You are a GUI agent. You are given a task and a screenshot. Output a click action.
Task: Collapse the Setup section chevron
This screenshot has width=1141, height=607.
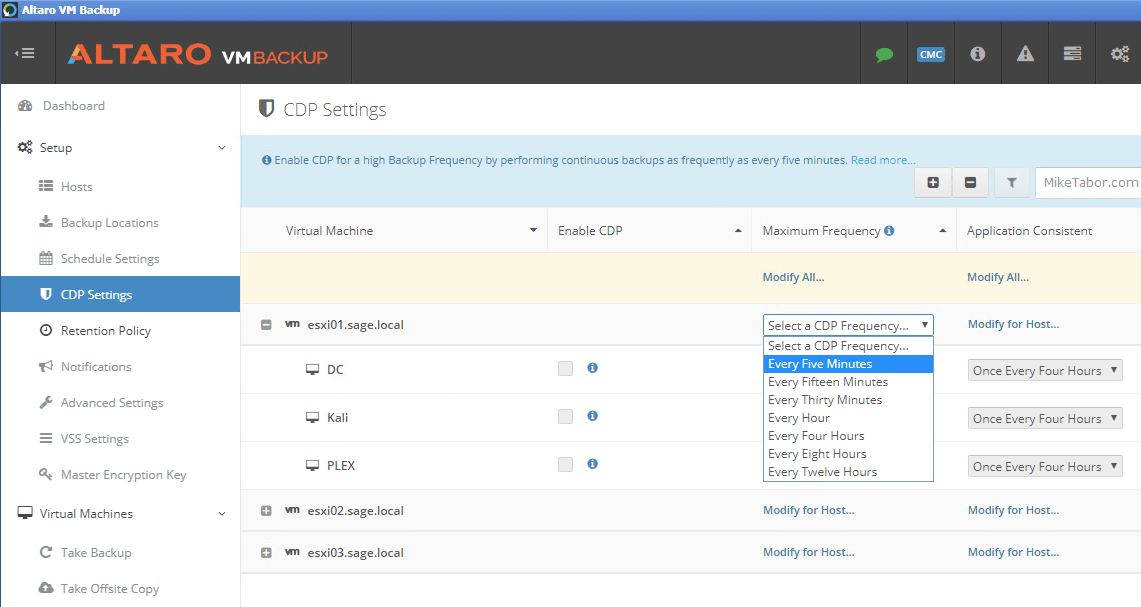[x=222, y=148]
